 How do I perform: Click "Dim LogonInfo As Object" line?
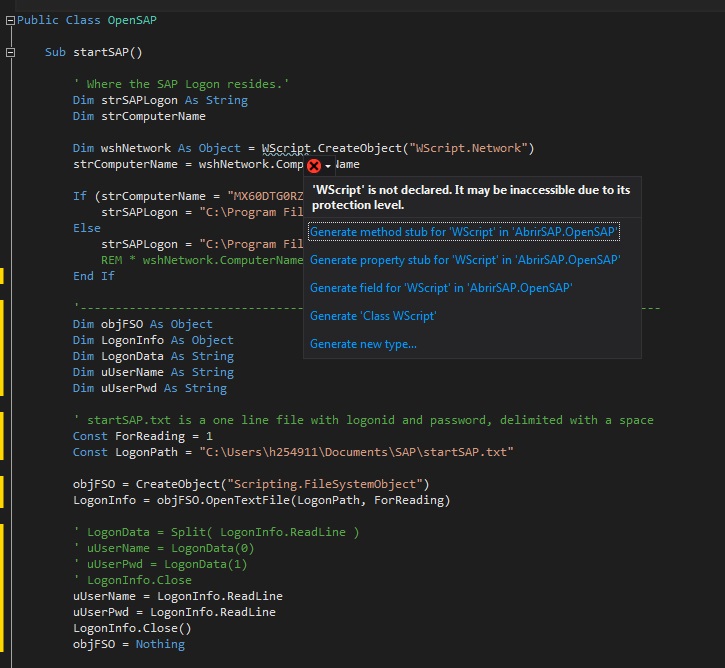click(153, 340)
